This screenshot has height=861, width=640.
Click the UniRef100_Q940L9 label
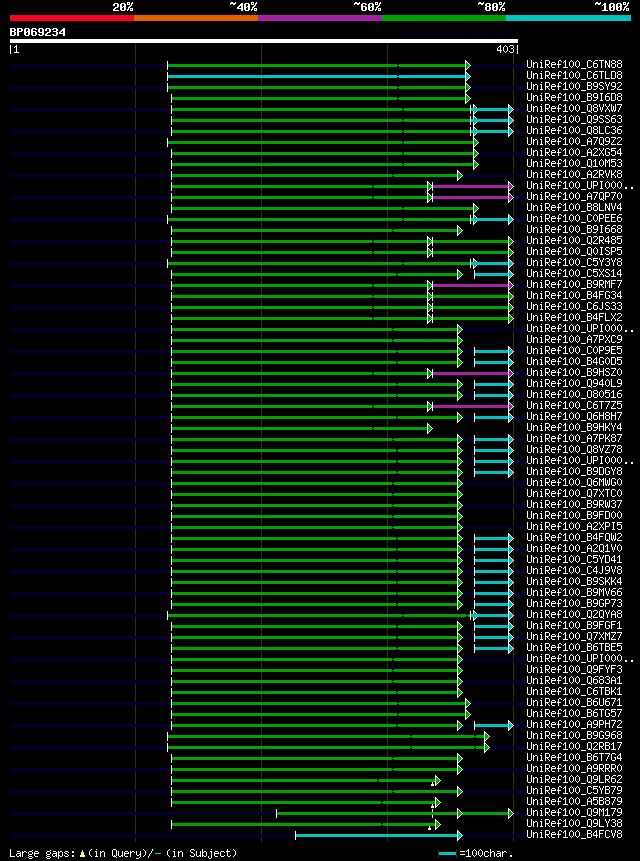574,383
